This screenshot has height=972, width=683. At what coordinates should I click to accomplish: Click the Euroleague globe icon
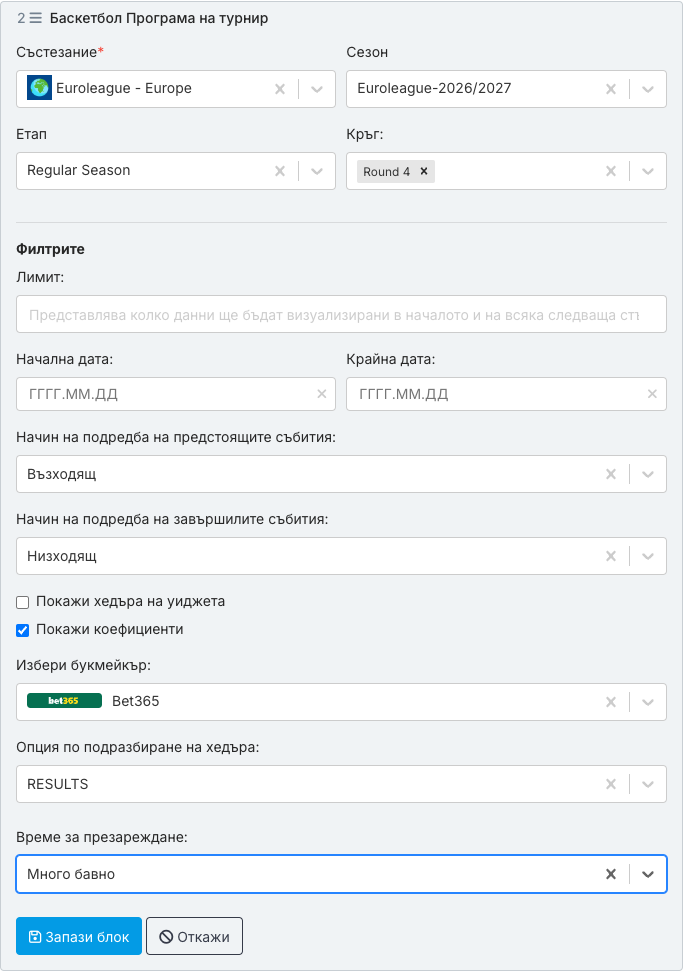click(40, 88)
